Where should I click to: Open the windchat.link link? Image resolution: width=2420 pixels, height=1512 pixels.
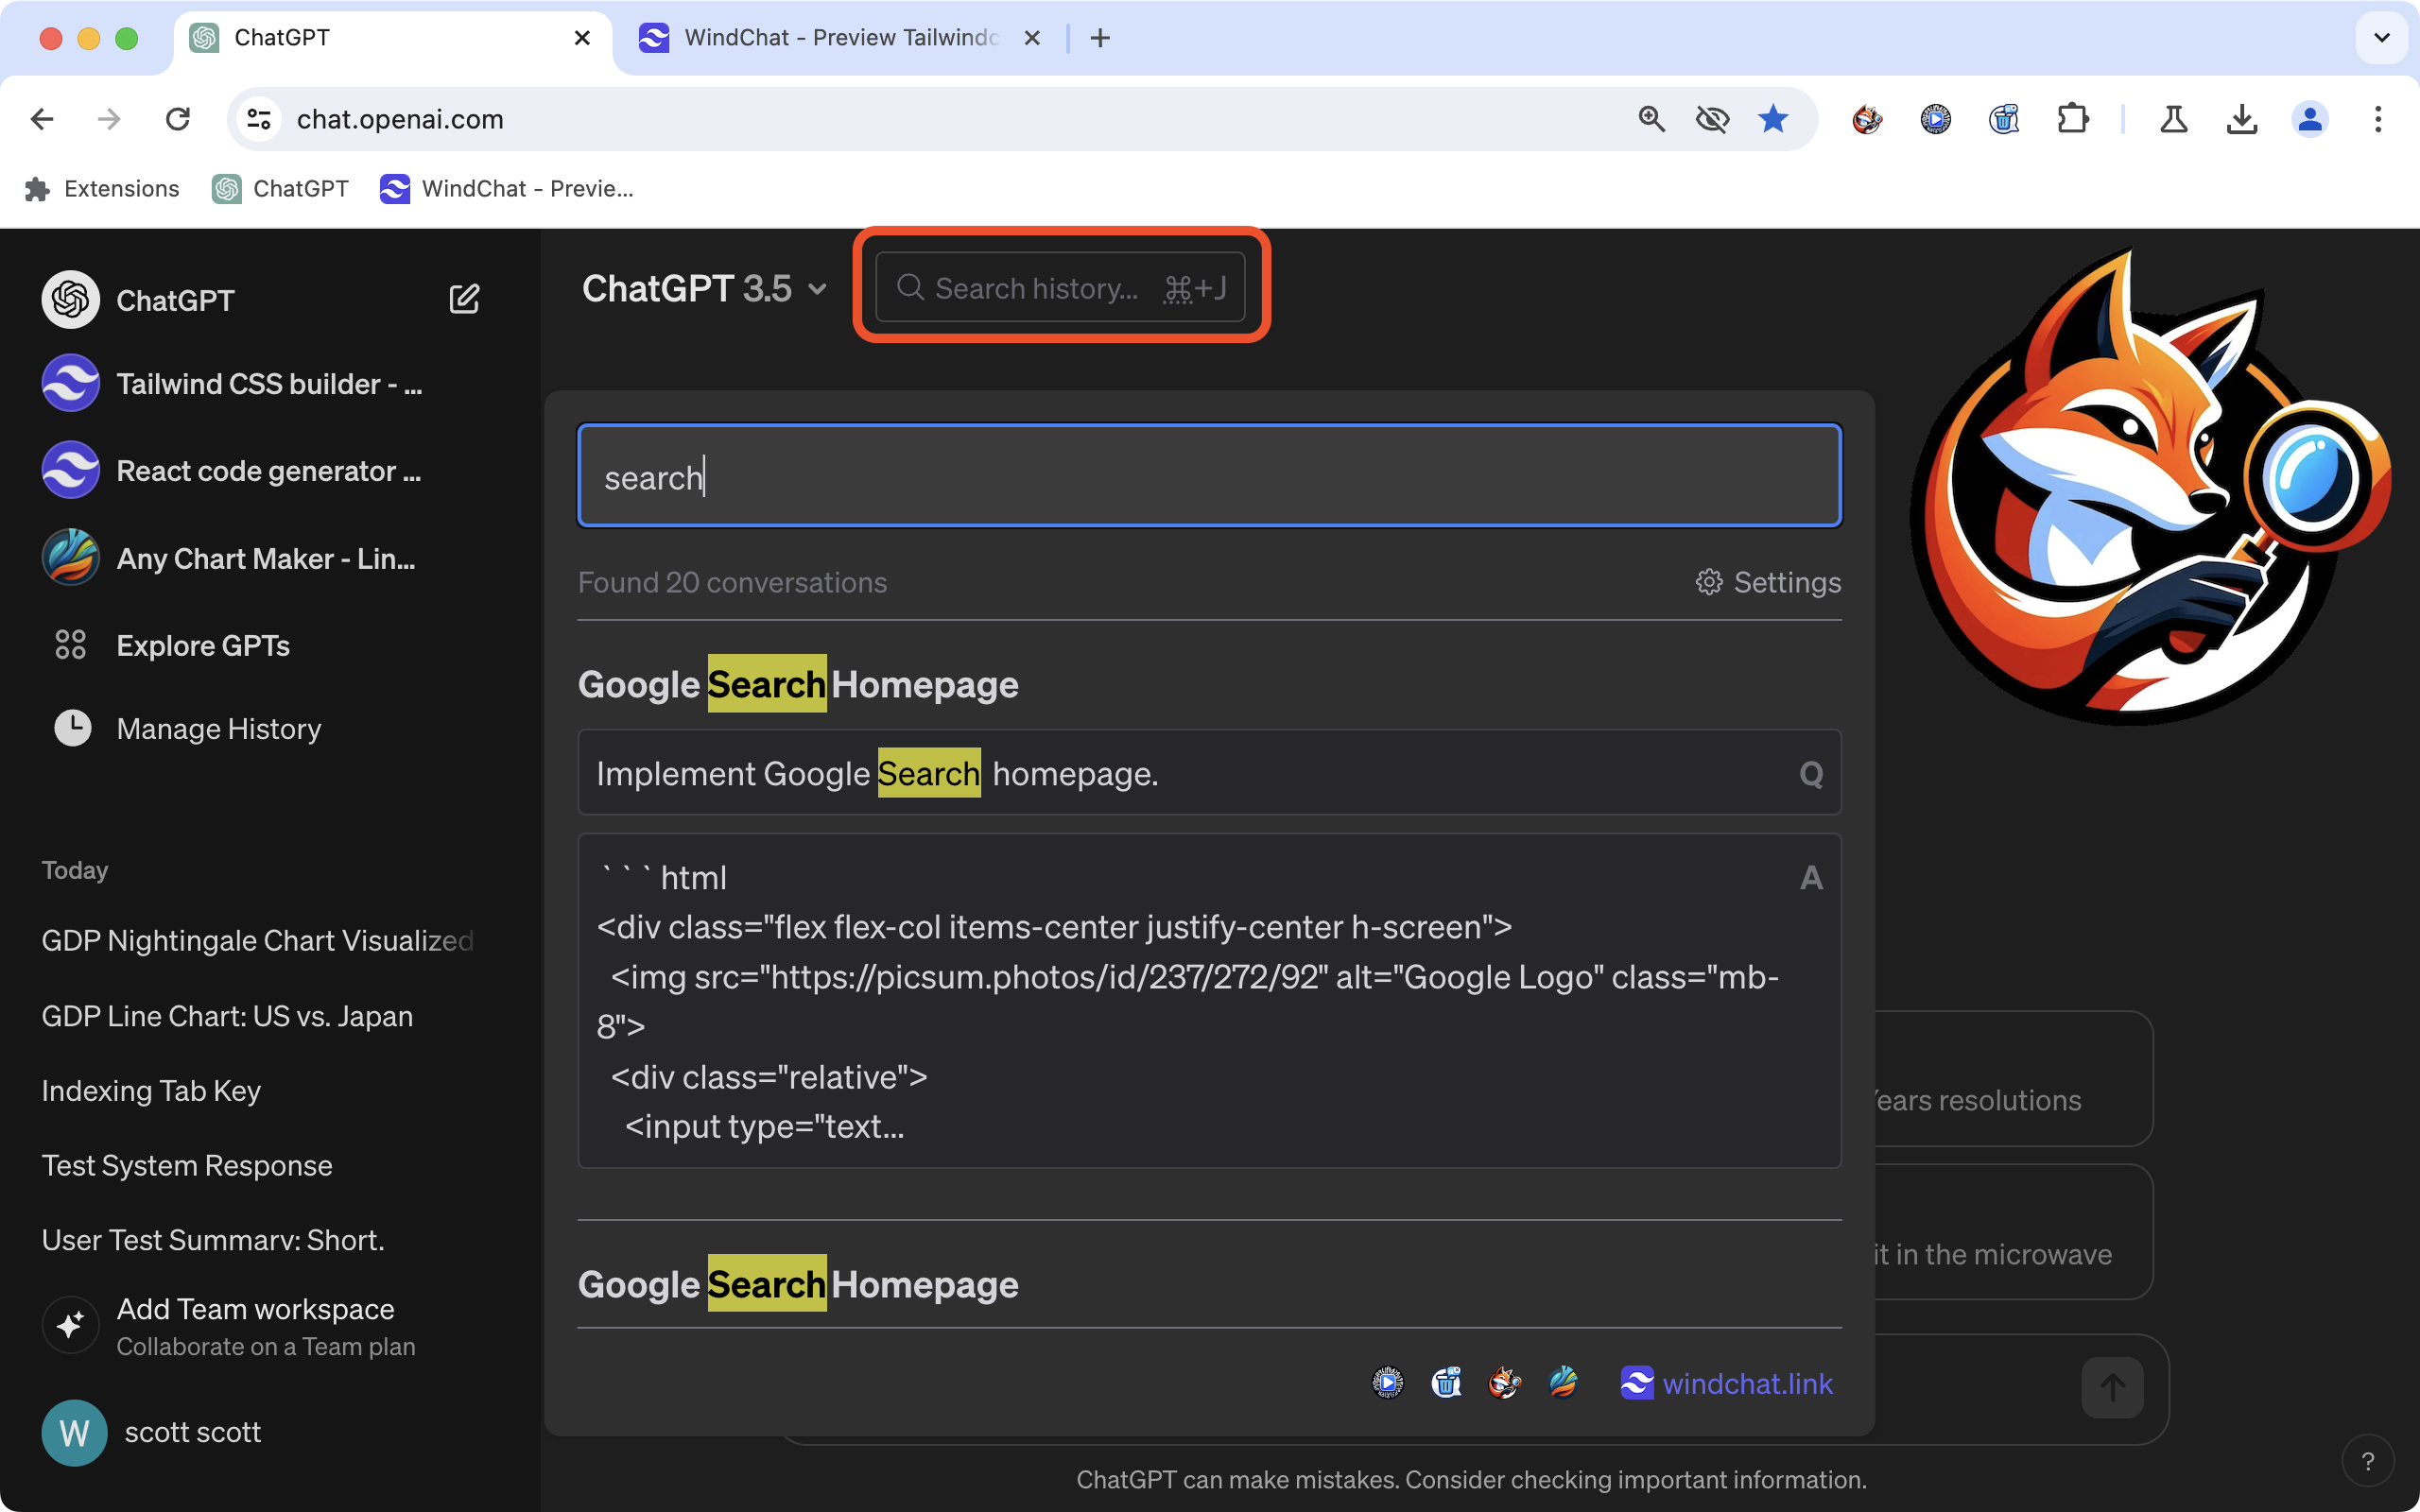pos(1746,1383)
